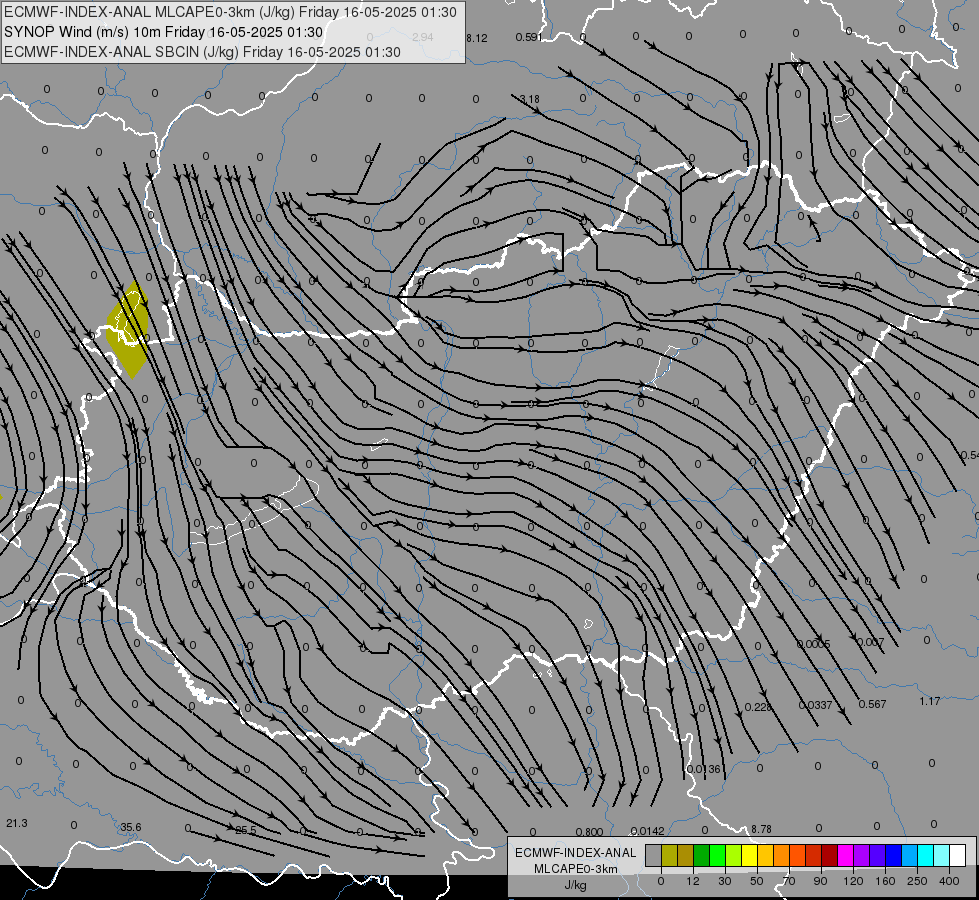Screen dimensions: 979x900
Task: Click the legend MLCAPE0-3km label
Action: point(576,869)
